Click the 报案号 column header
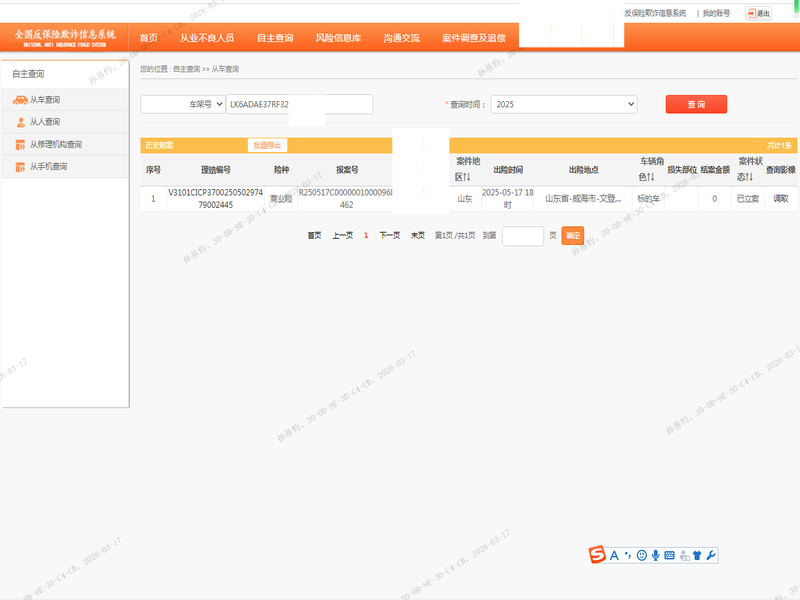 pyautogui.click(x=347, y=169)
